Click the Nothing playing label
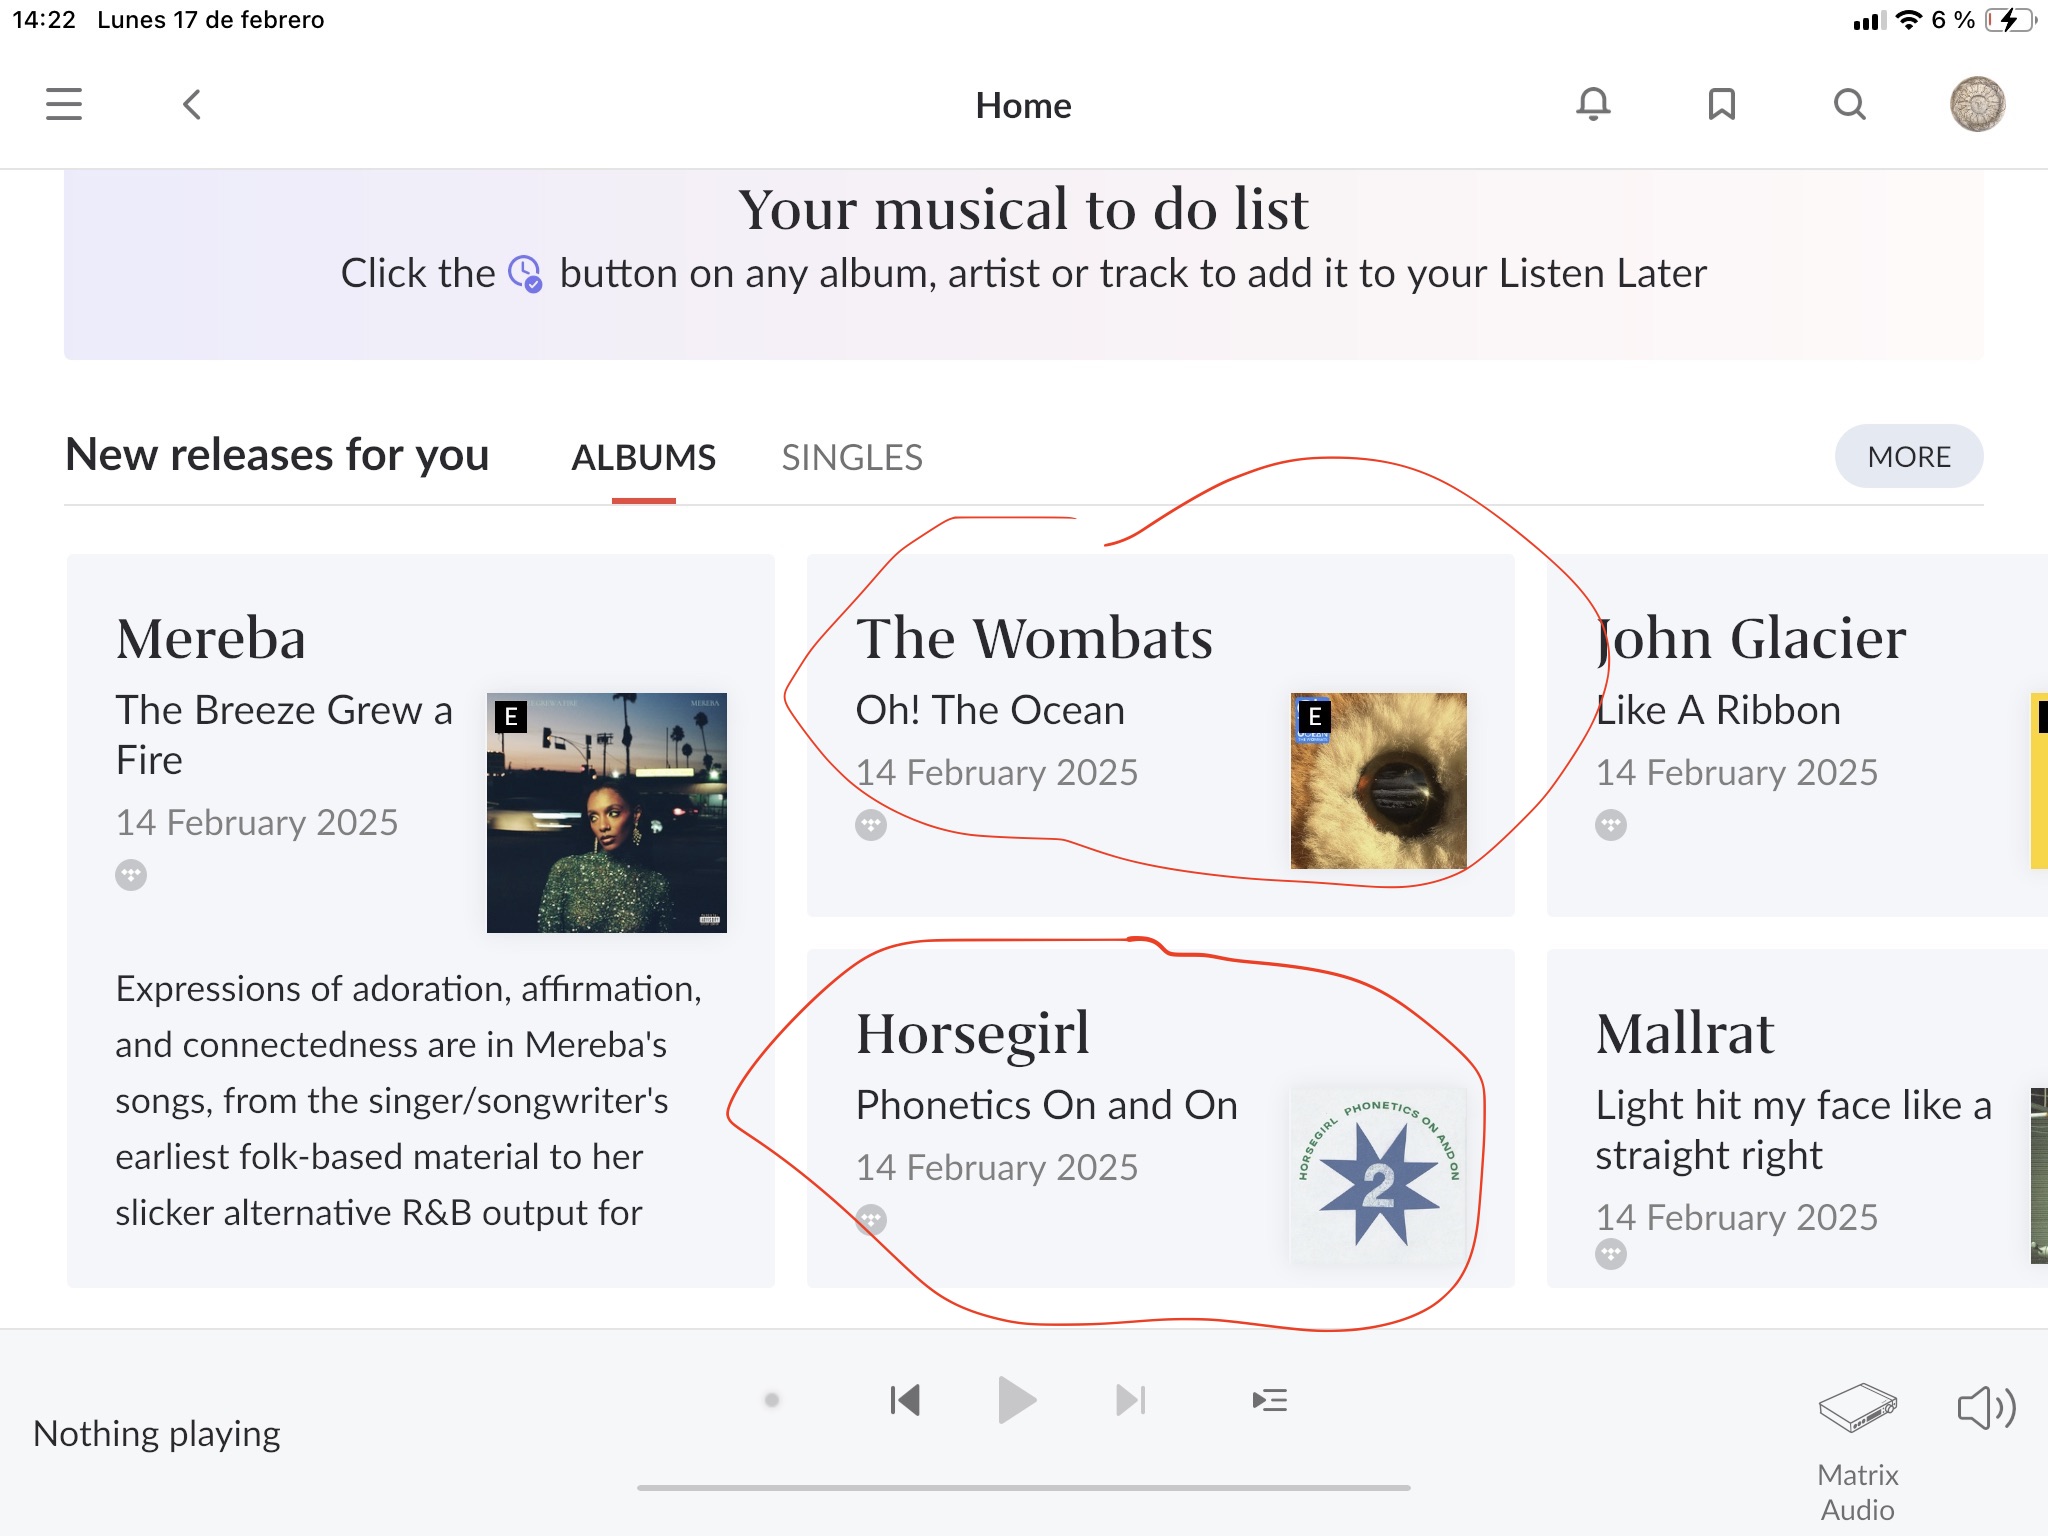 click(157, 1433)
